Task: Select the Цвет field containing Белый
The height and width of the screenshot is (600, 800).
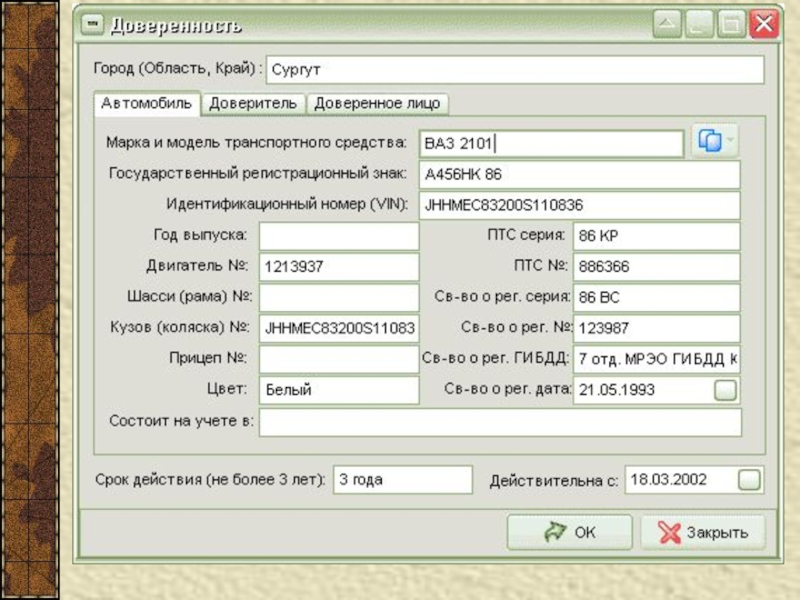Action: (338, 390)
